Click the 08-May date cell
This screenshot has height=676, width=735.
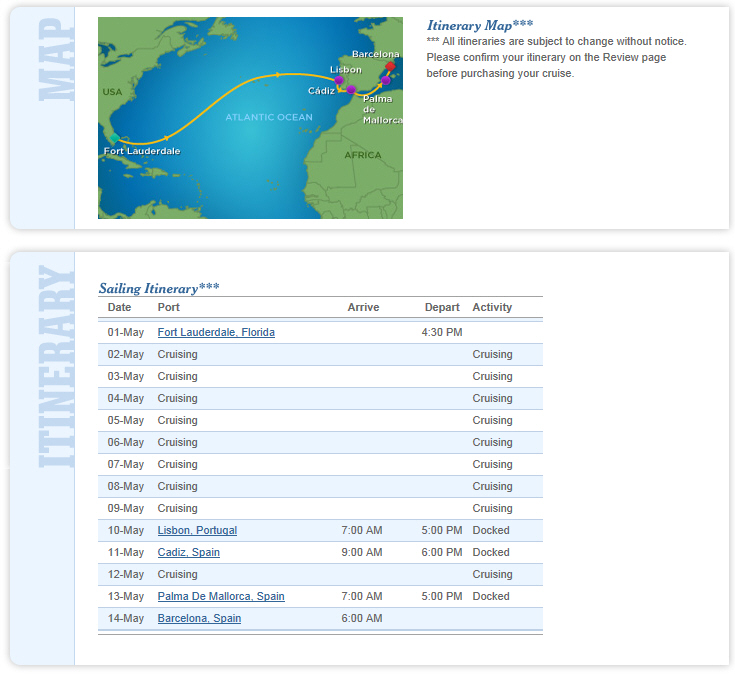pyautogui.click(x=126, y=487)
